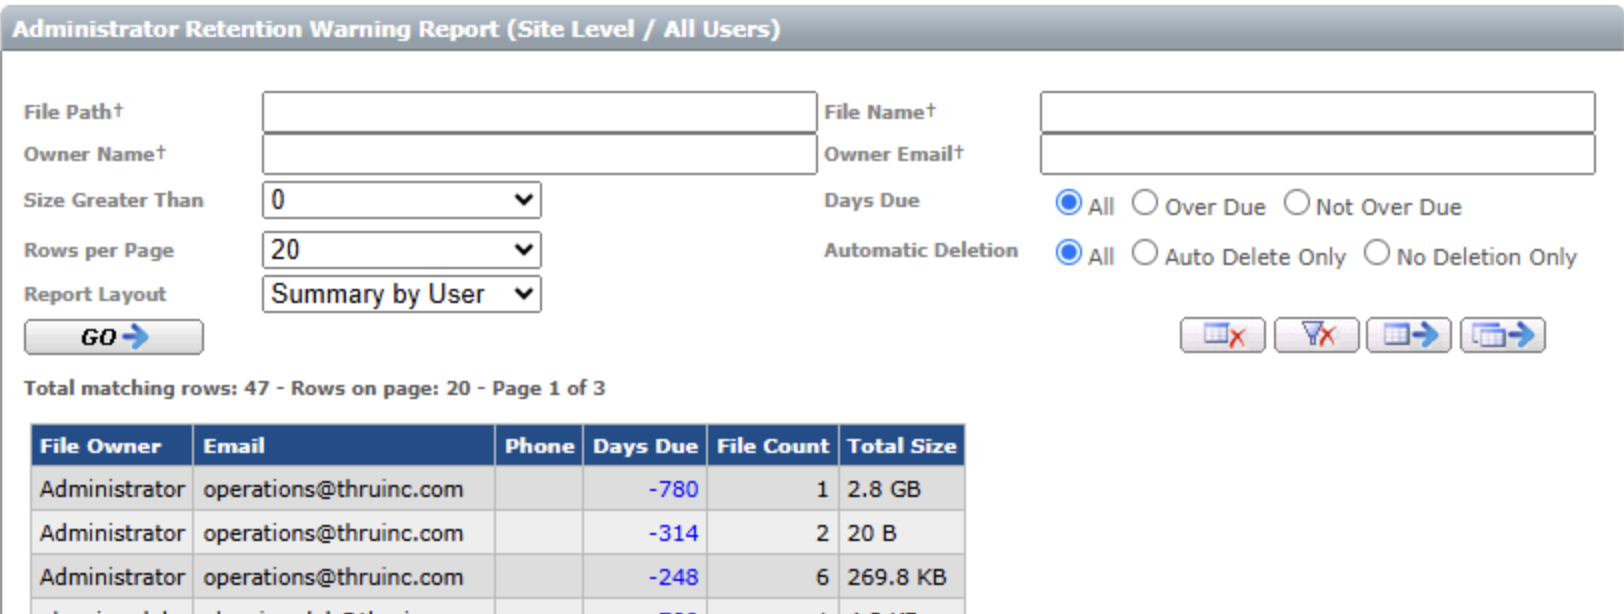
Task: Click the clear filter funnel icon button
Action: [x=1316, y=335]
